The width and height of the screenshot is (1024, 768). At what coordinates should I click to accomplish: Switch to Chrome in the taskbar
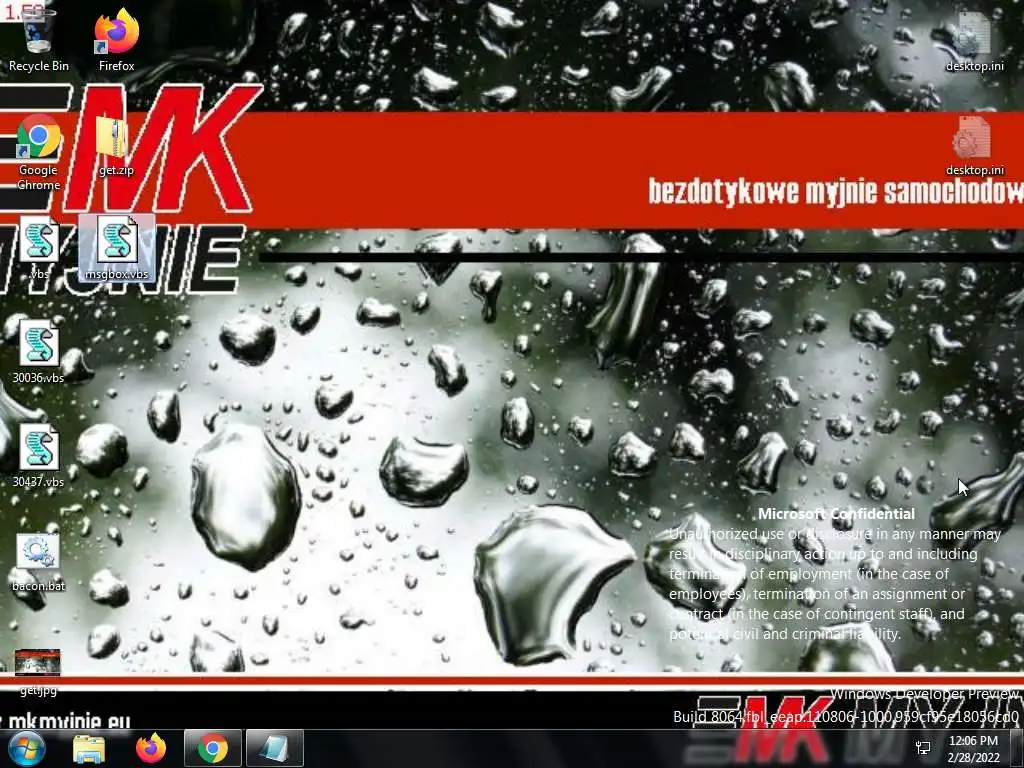point(213,749)
